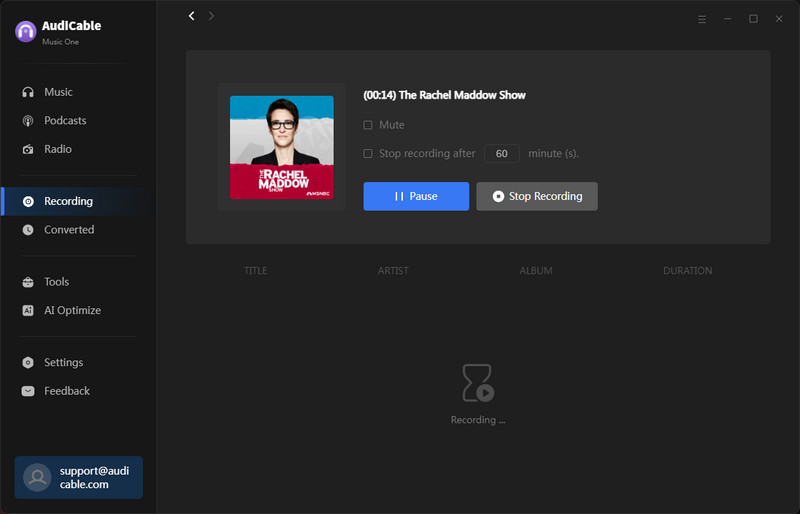Open the Podcasts section
Image resolution: width=800 pixels, height=514 pixels.
point(54,120)
